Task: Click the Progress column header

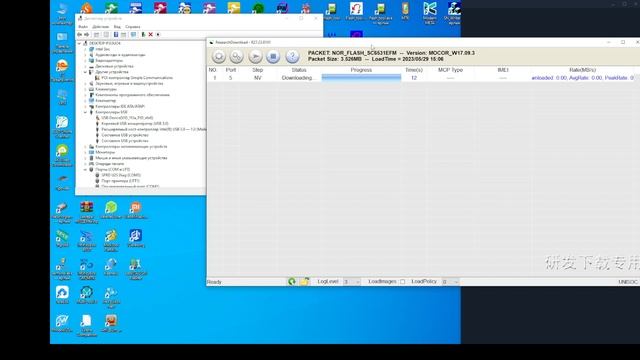Action: pos(361,70)
